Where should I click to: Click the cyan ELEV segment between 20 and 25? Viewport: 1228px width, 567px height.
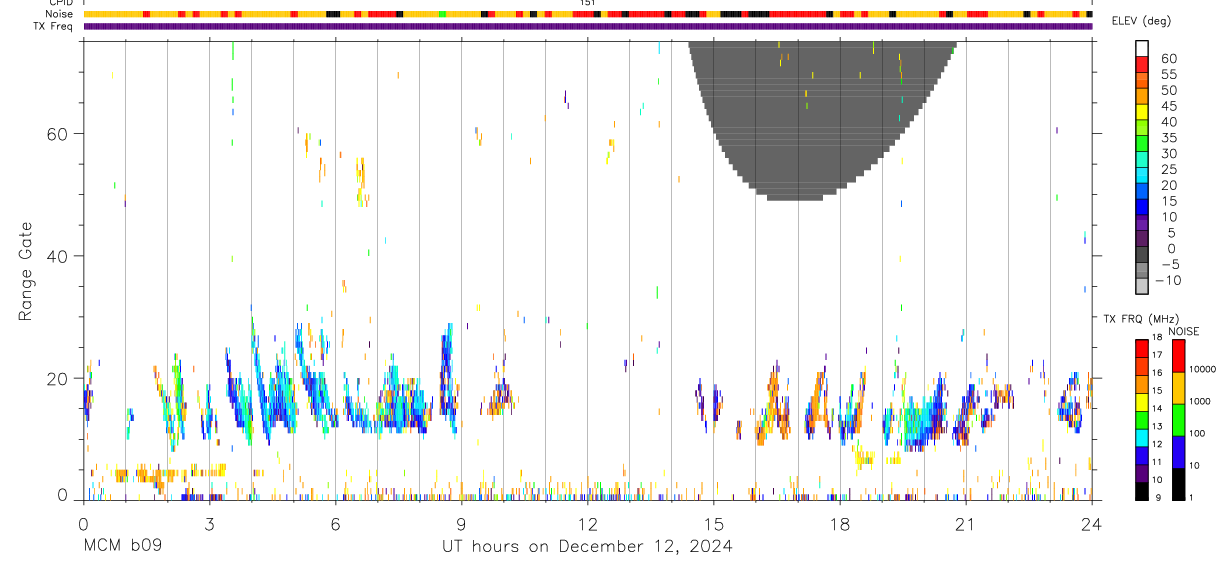(1142, 175)
